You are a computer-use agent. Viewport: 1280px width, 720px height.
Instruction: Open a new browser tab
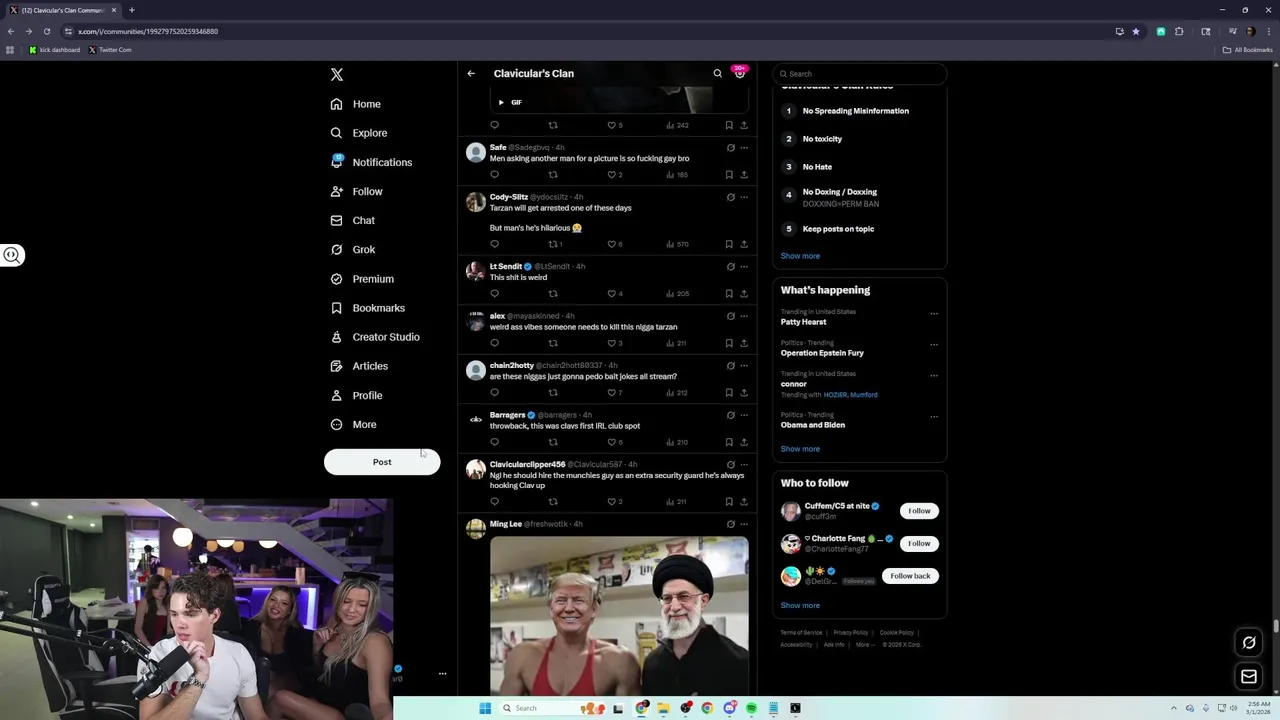[x=131, y=10]
